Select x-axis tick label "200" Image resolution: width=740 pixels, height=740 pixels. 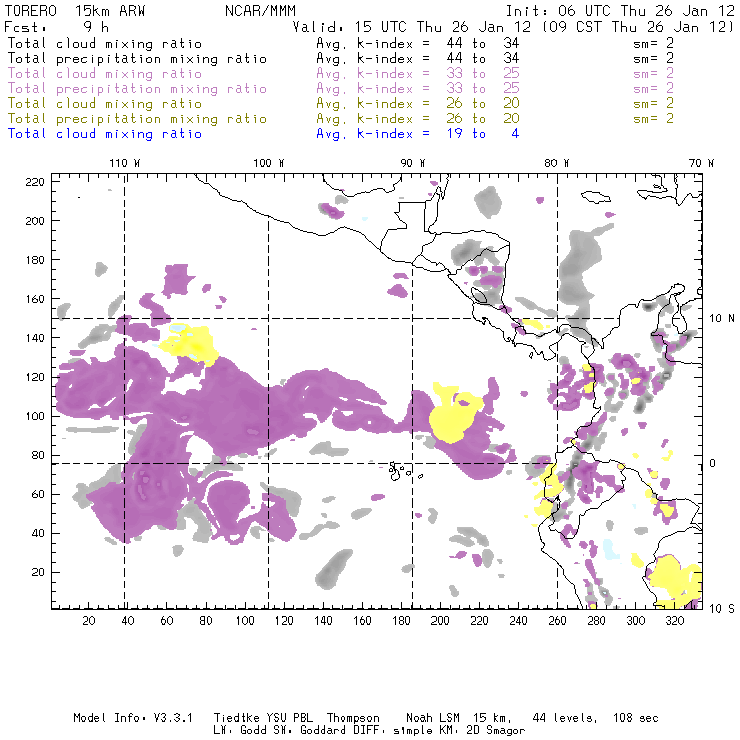coord(440,621)
